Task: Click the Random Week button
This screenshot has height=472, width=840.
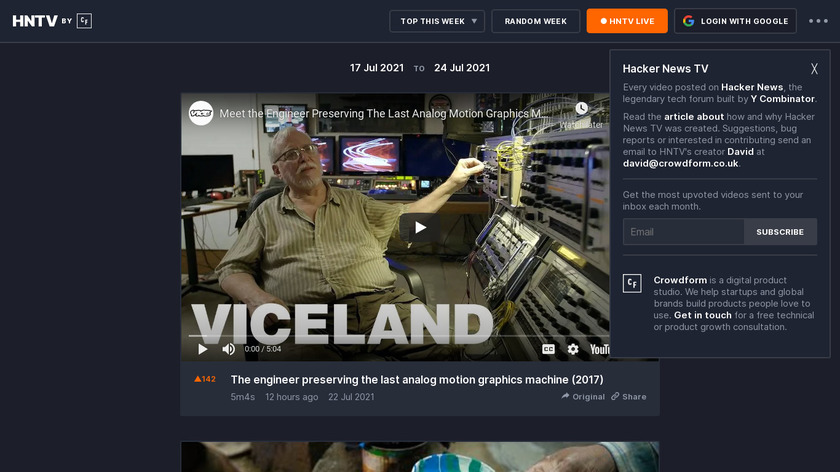Action: click(535, 21)
